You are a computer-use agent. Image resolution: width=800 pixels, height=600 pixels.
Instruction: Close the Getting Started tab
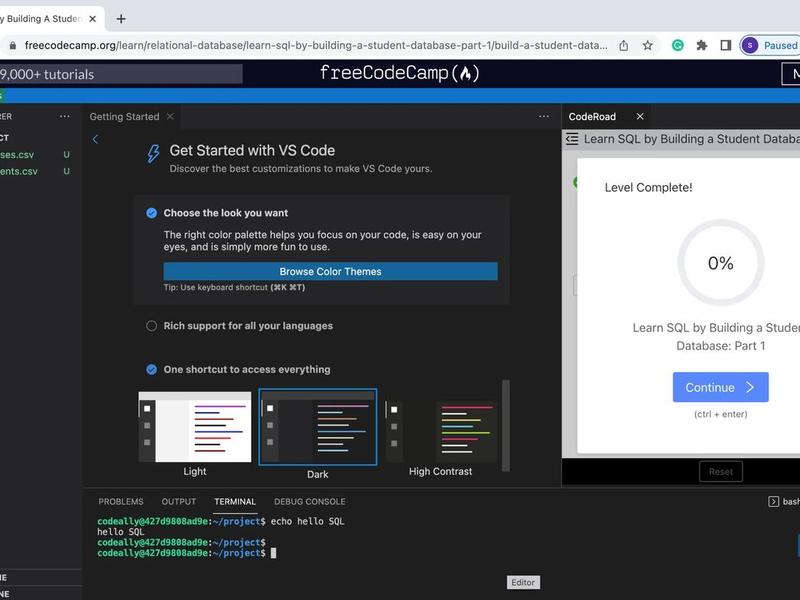[x=170, y=116]
